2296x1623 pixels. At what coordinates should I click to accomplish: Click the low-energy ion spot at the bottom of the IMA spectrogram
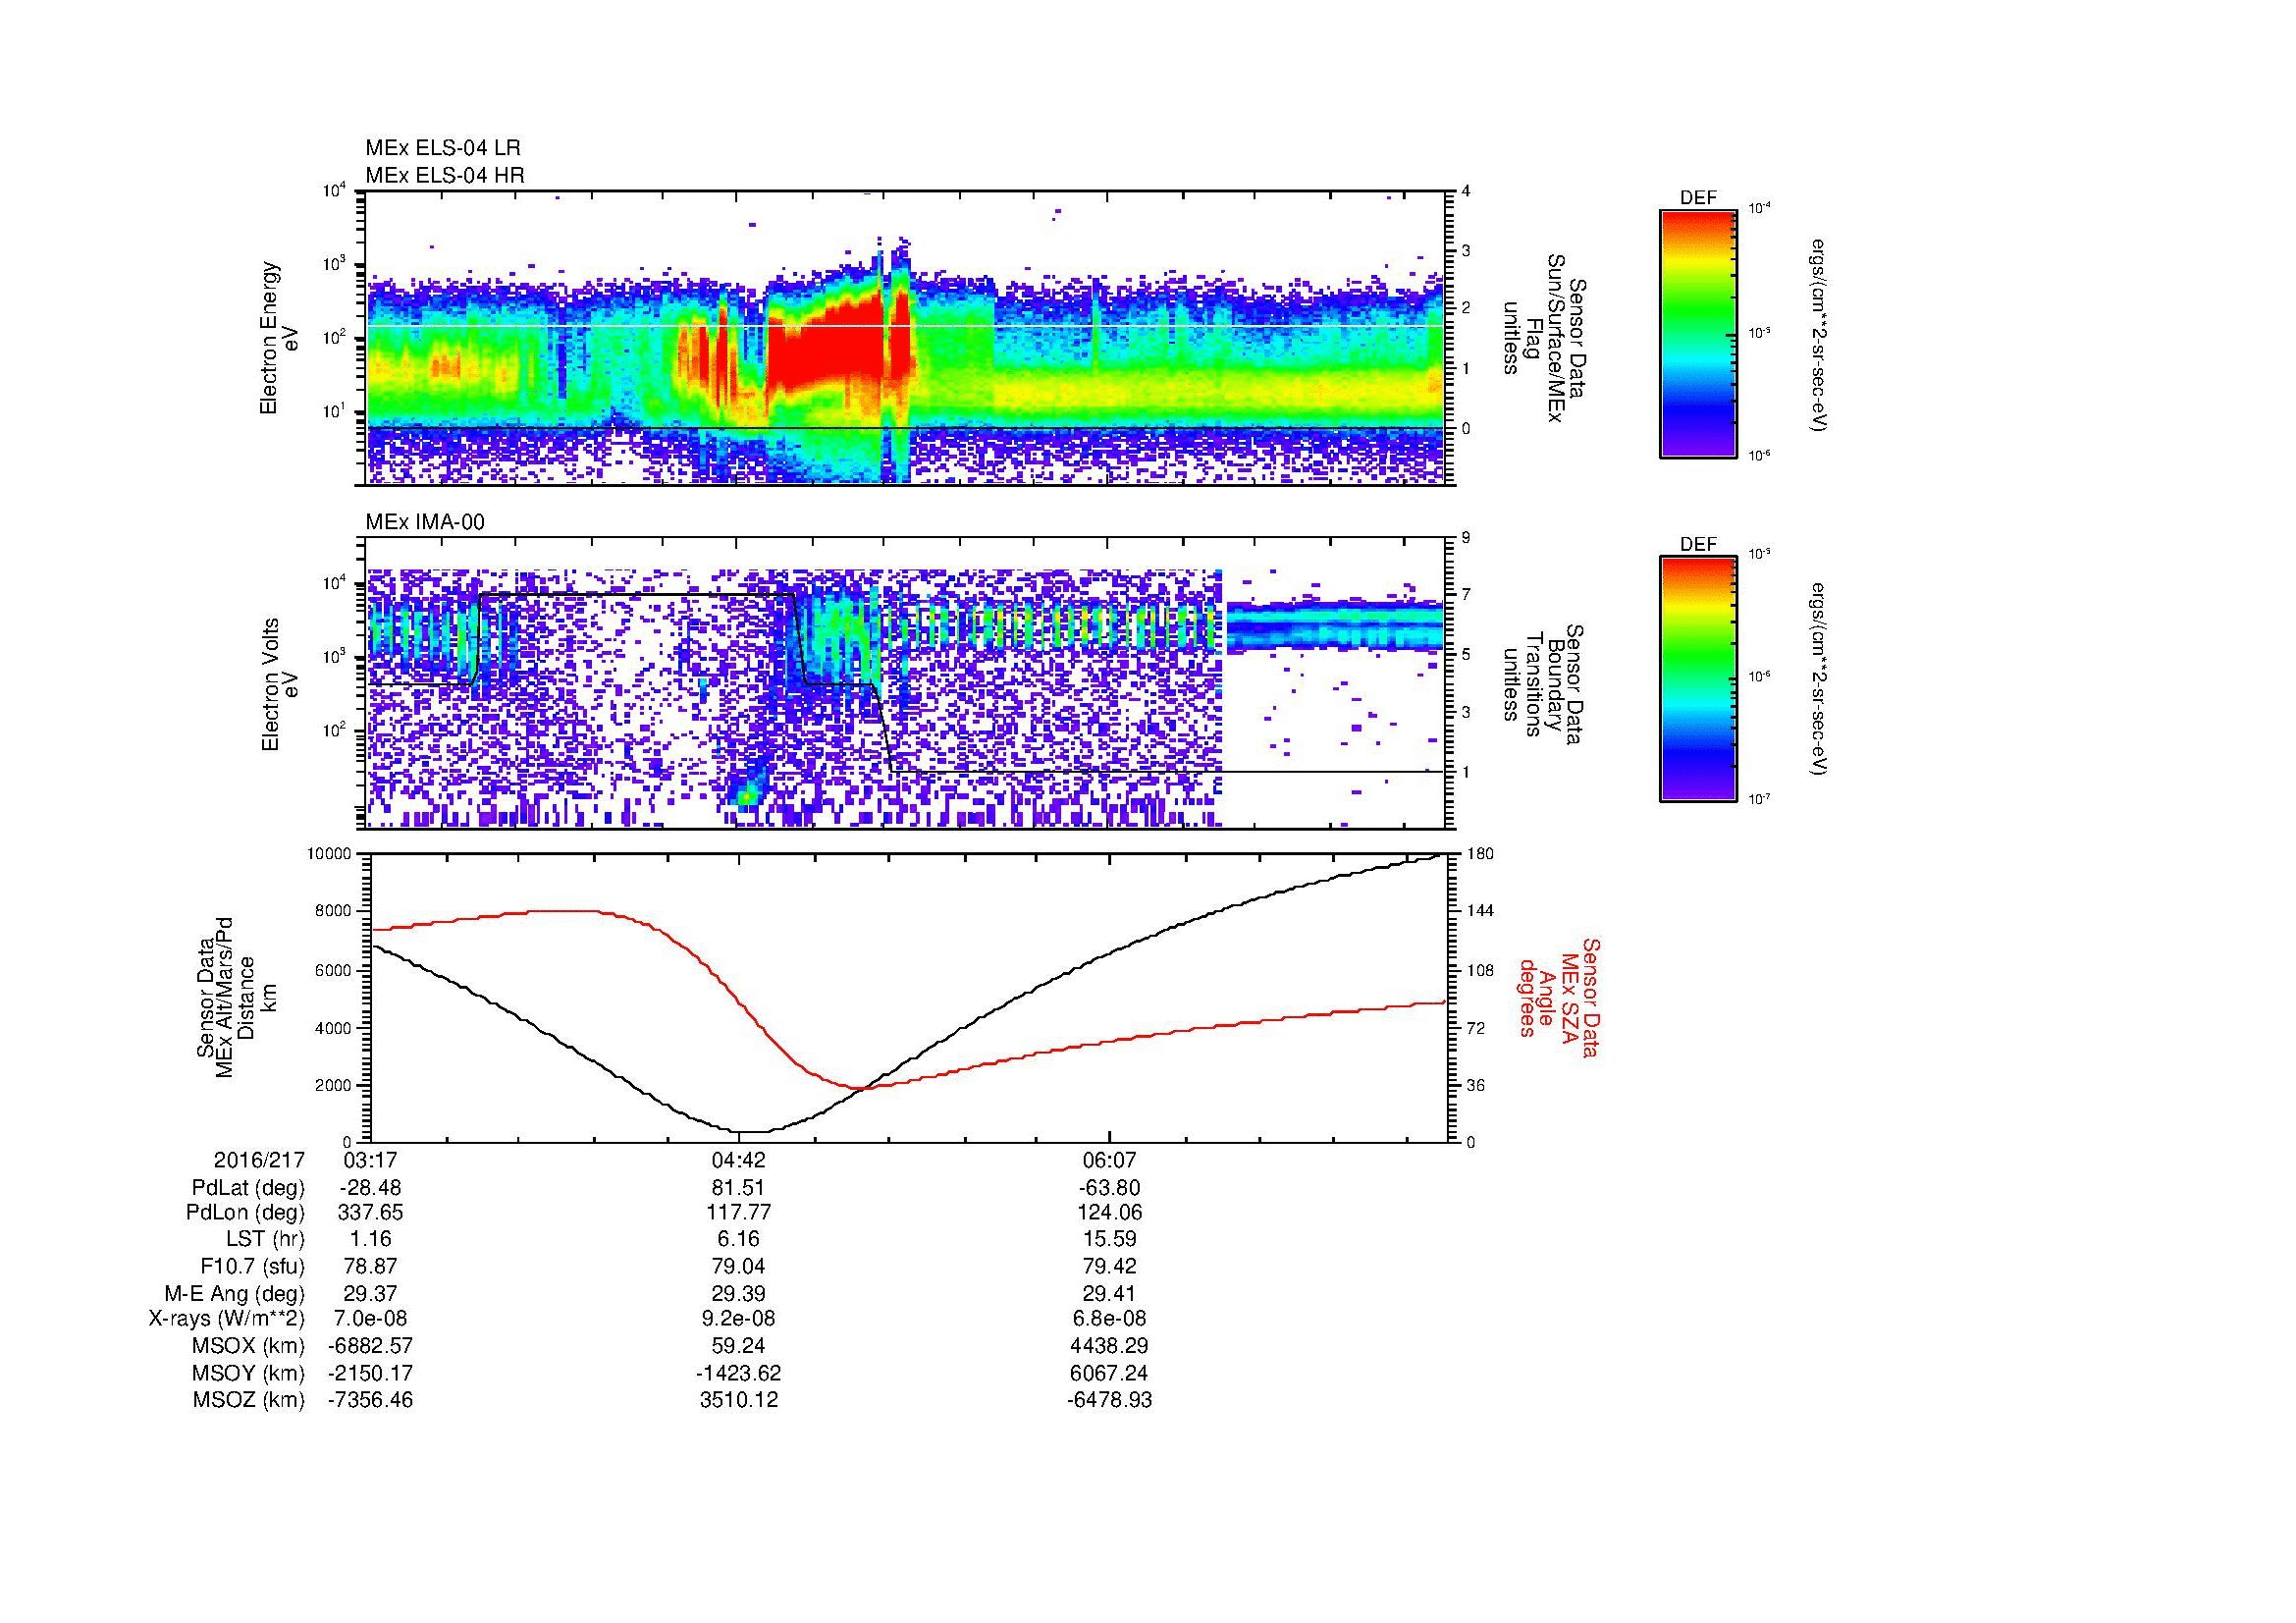(x=746, y=796)
